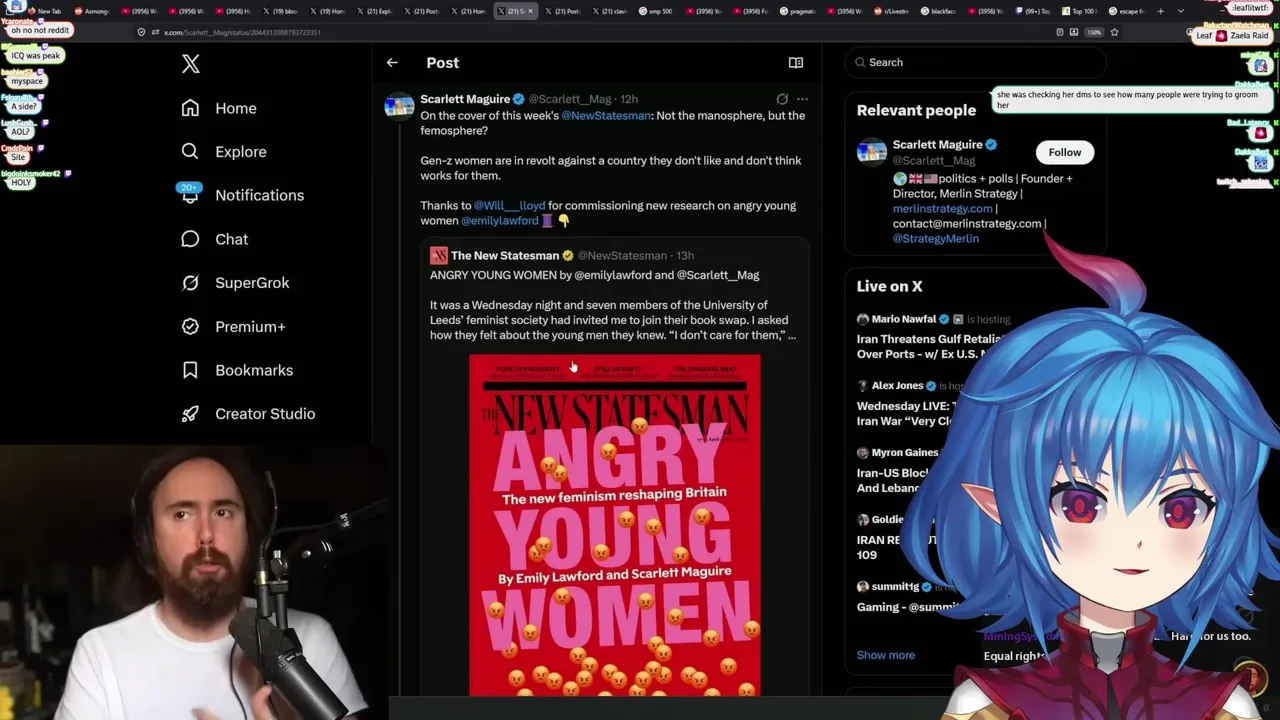Open the @Will___lloyd mention link
The height and width of the screenshot is (720, 1280).
[510, 206]
